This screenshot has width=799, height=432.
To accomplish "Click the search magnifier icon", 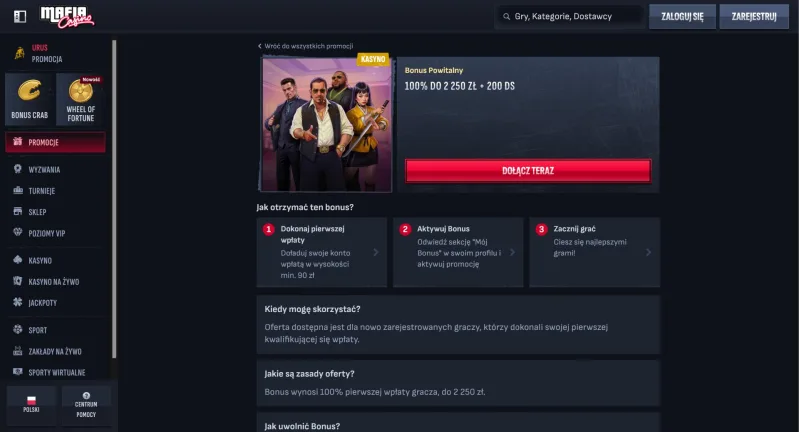I will [506, 17].
